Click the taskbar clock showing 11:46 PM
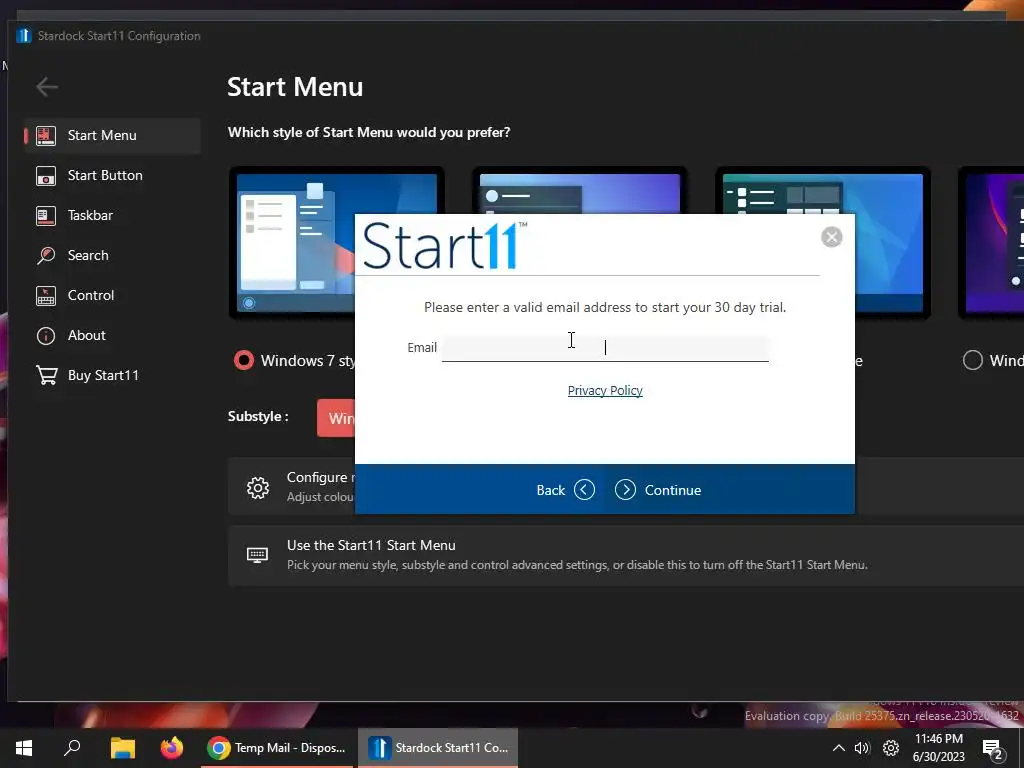This screenshot has width=1024, height=768. click(938, 748)
